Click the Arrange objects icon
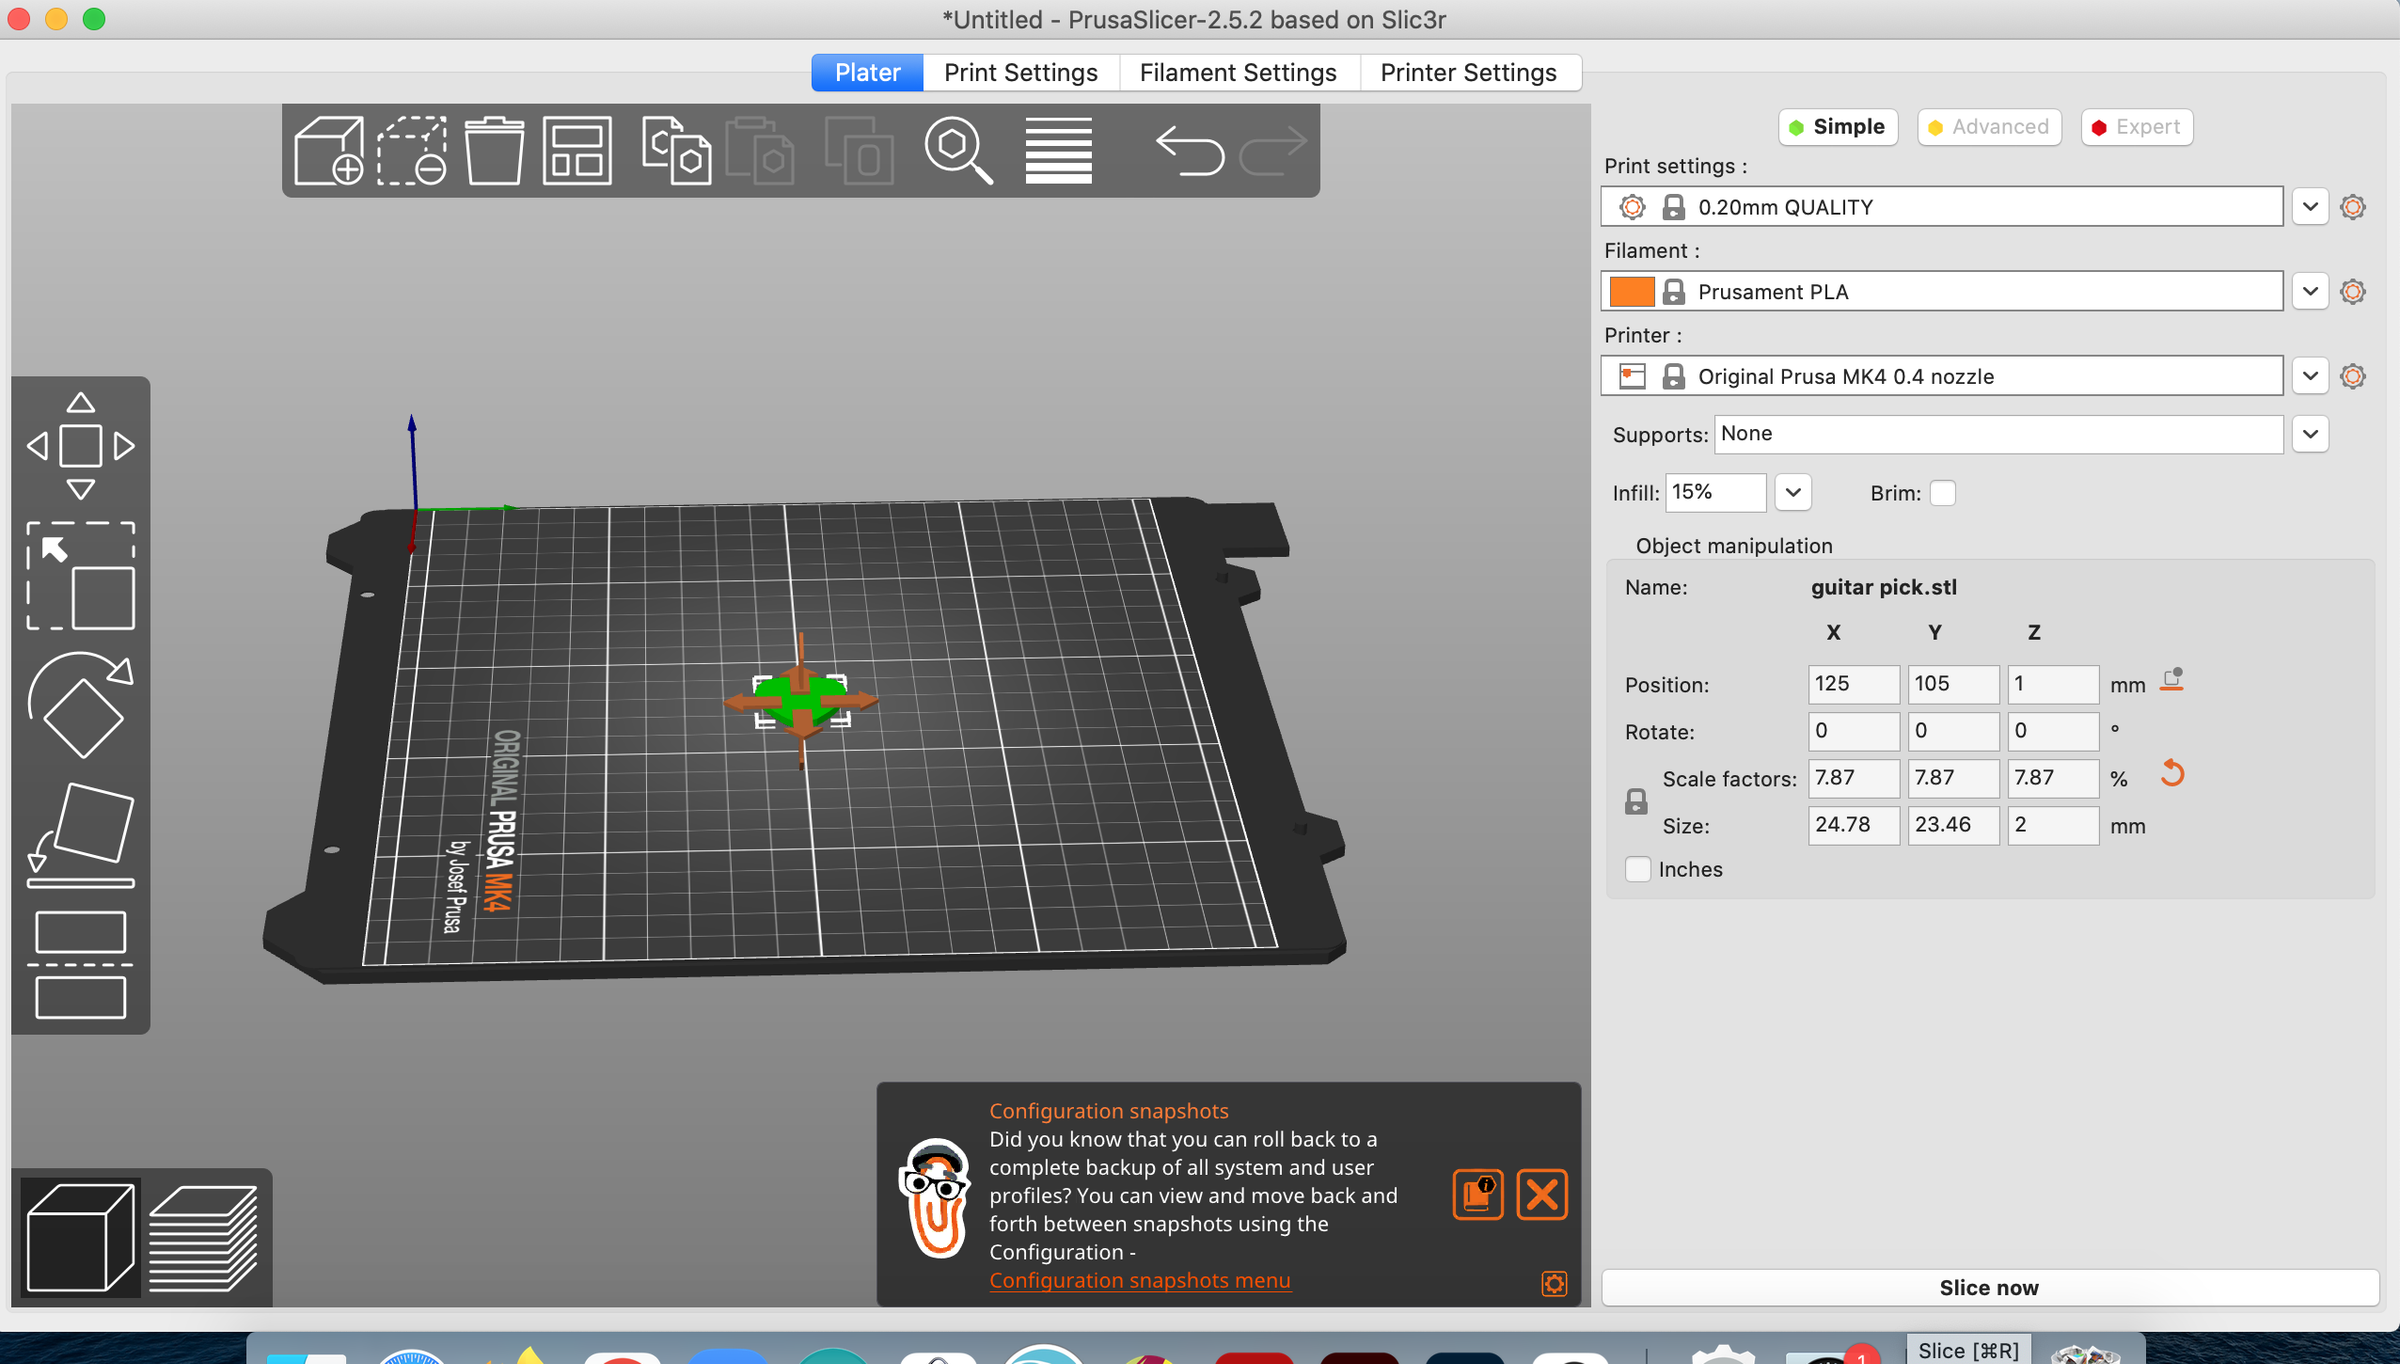This screenshot has width=2400, height=1364. point(577,151)
